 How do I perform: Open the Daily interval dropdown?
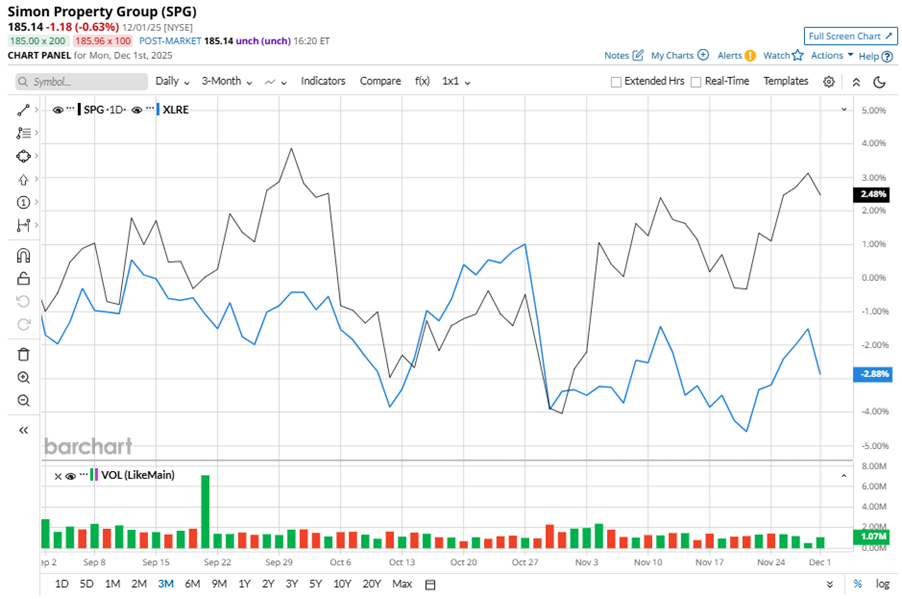(173, 81)
